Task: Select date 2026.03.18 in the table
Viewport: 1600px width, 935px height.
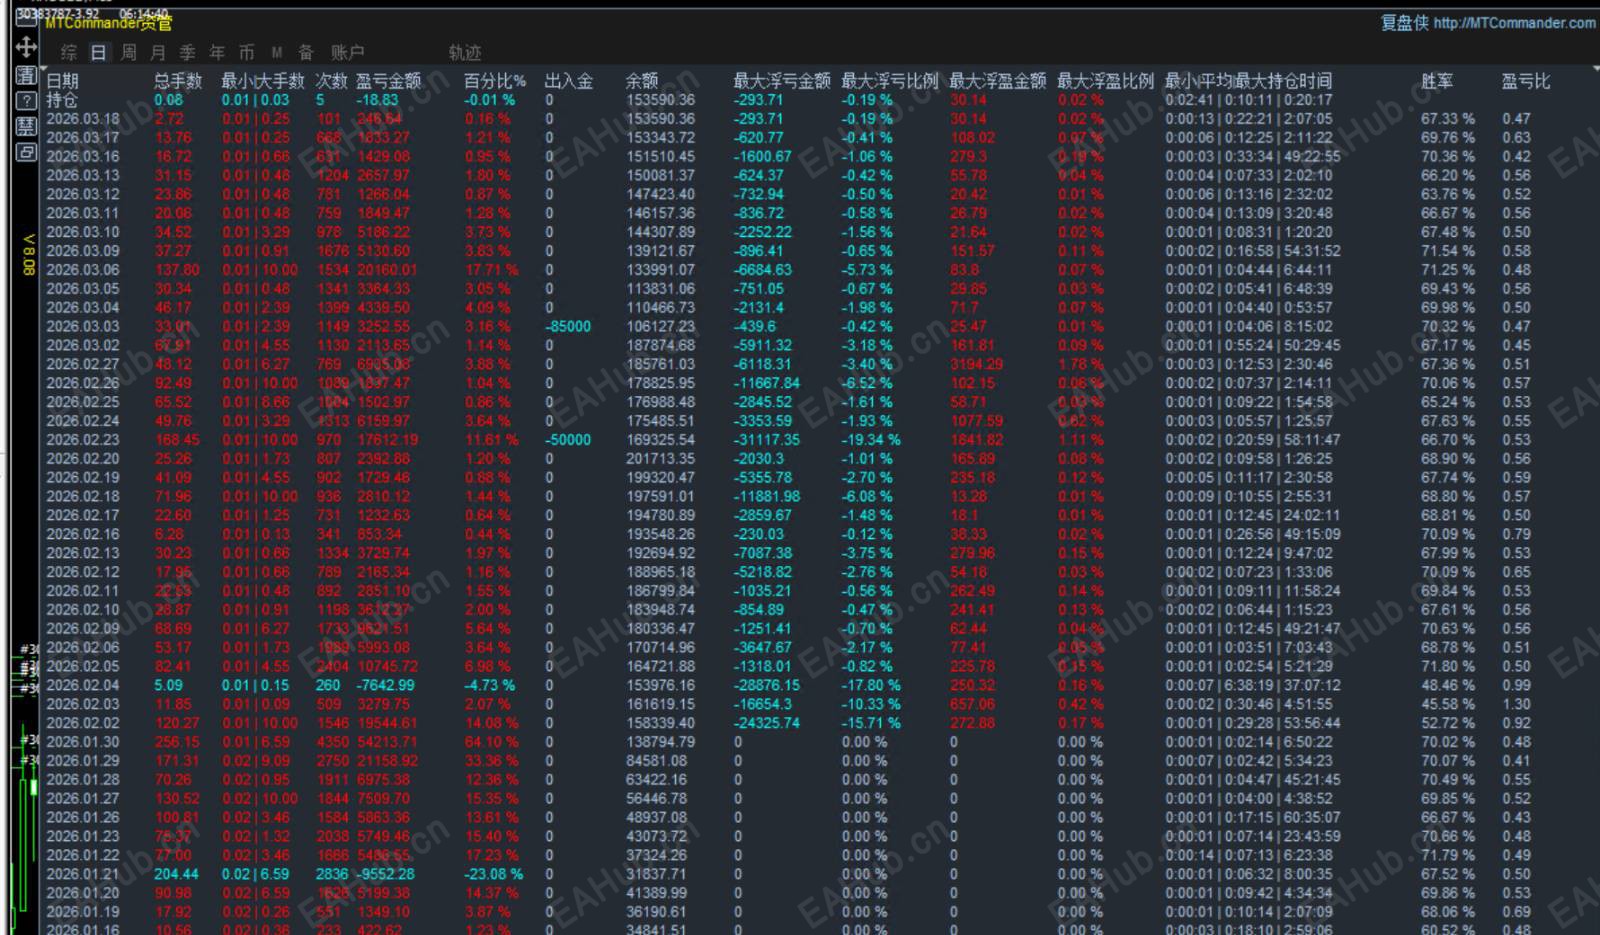Action: [x=83, y=119]
